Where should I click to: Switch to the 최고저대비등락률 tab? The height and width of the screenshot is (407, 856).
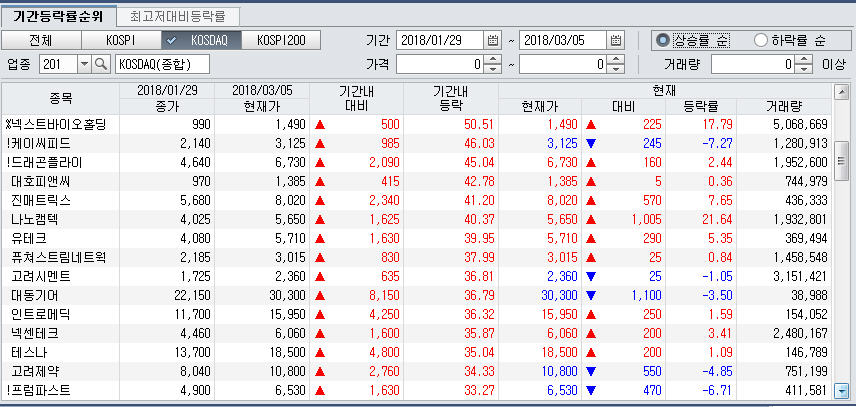point(178,16)
